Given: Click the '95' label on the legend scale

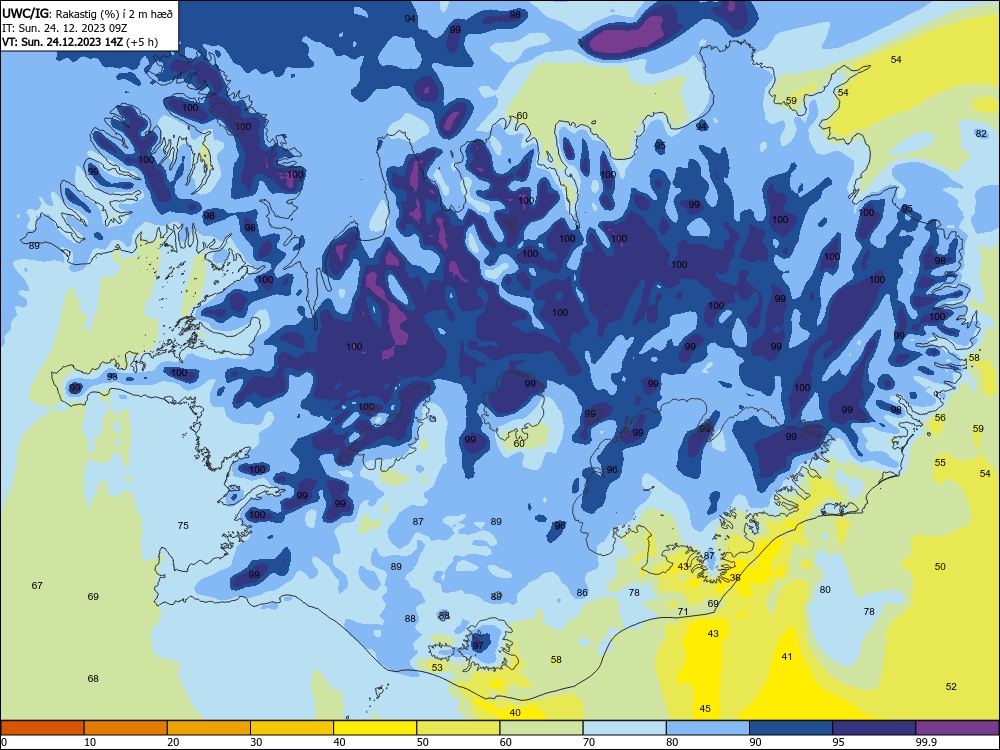Looking at the screenshot, I should point(838,742).
